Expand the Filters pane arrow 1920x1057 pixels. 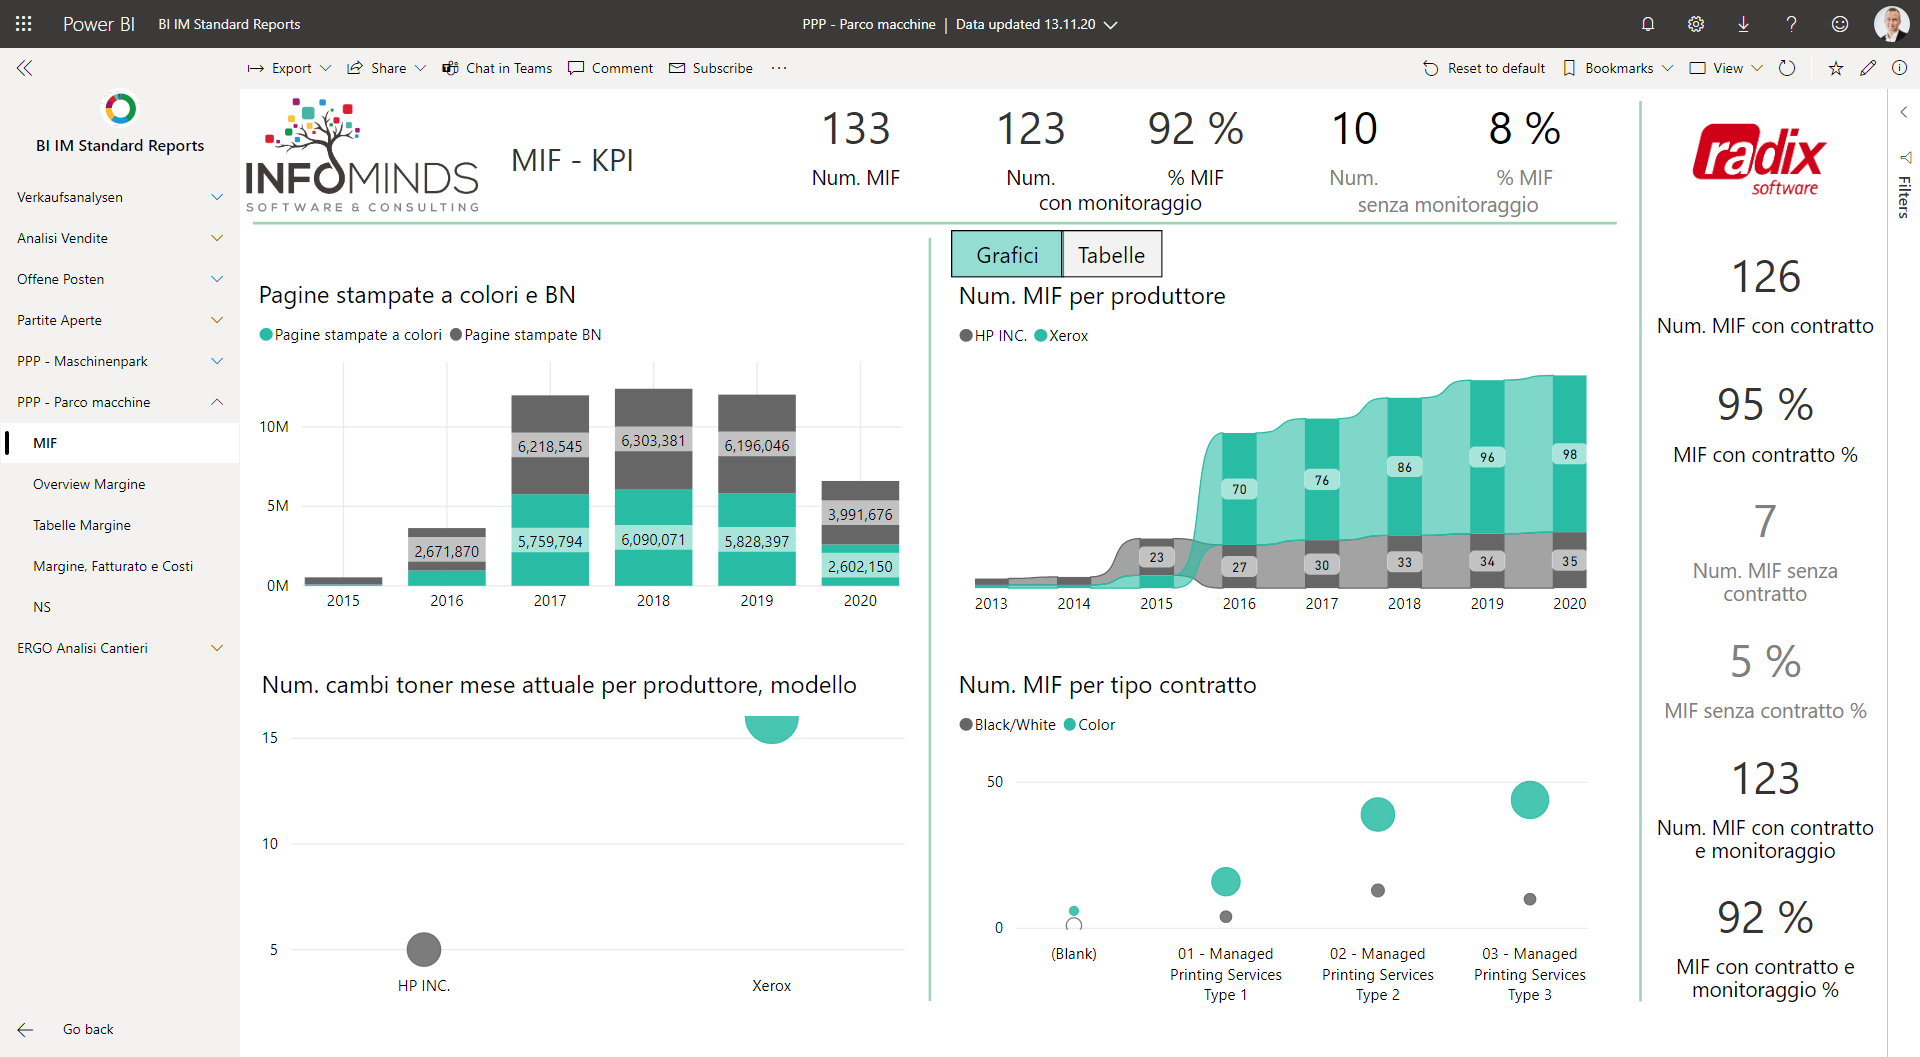tap(1904, 112)
